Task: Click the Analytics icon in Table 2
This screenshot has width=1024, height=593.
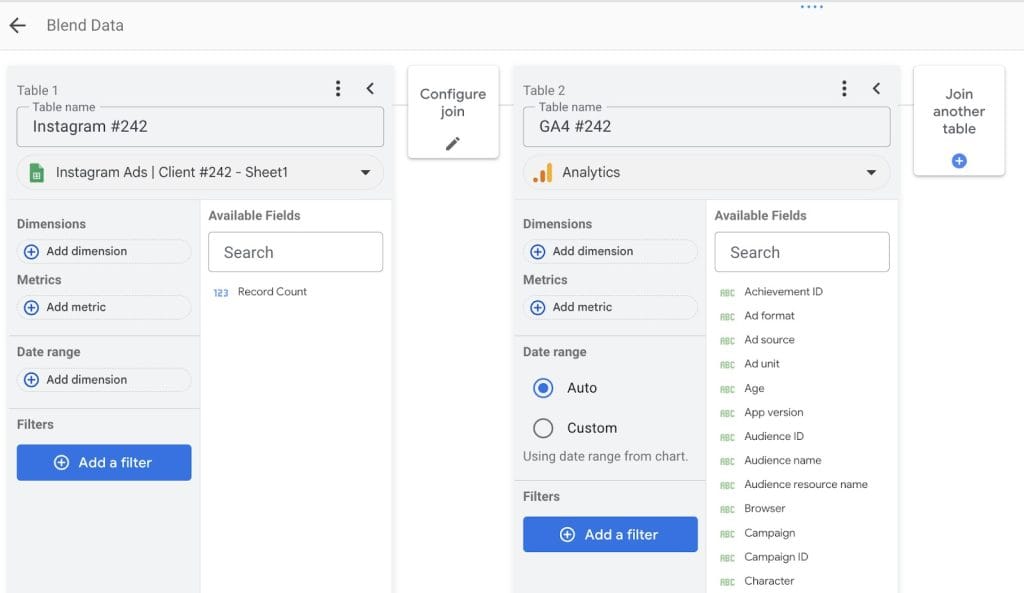Action: tap(542, 173)
